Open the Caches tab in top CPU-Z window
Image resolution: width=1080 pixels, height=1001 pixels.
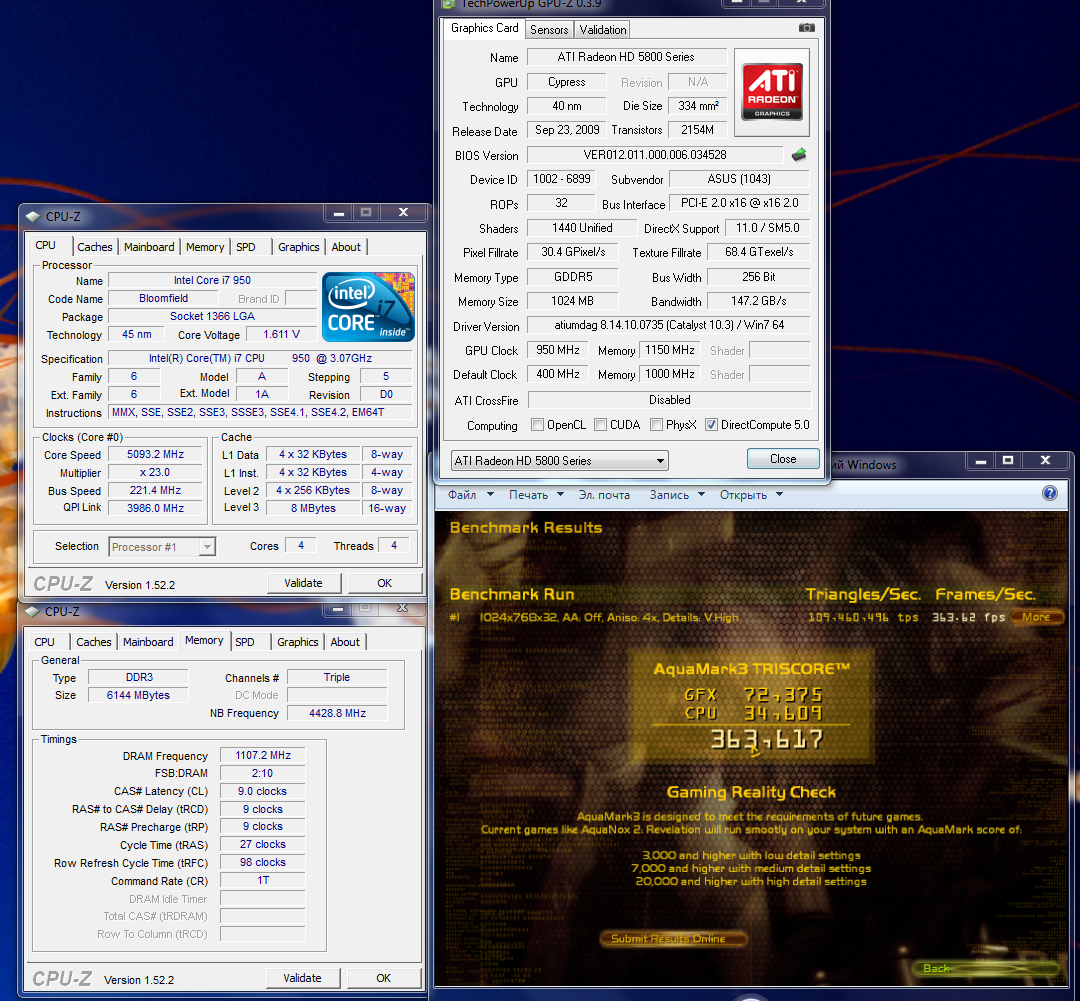click(94, 247)
